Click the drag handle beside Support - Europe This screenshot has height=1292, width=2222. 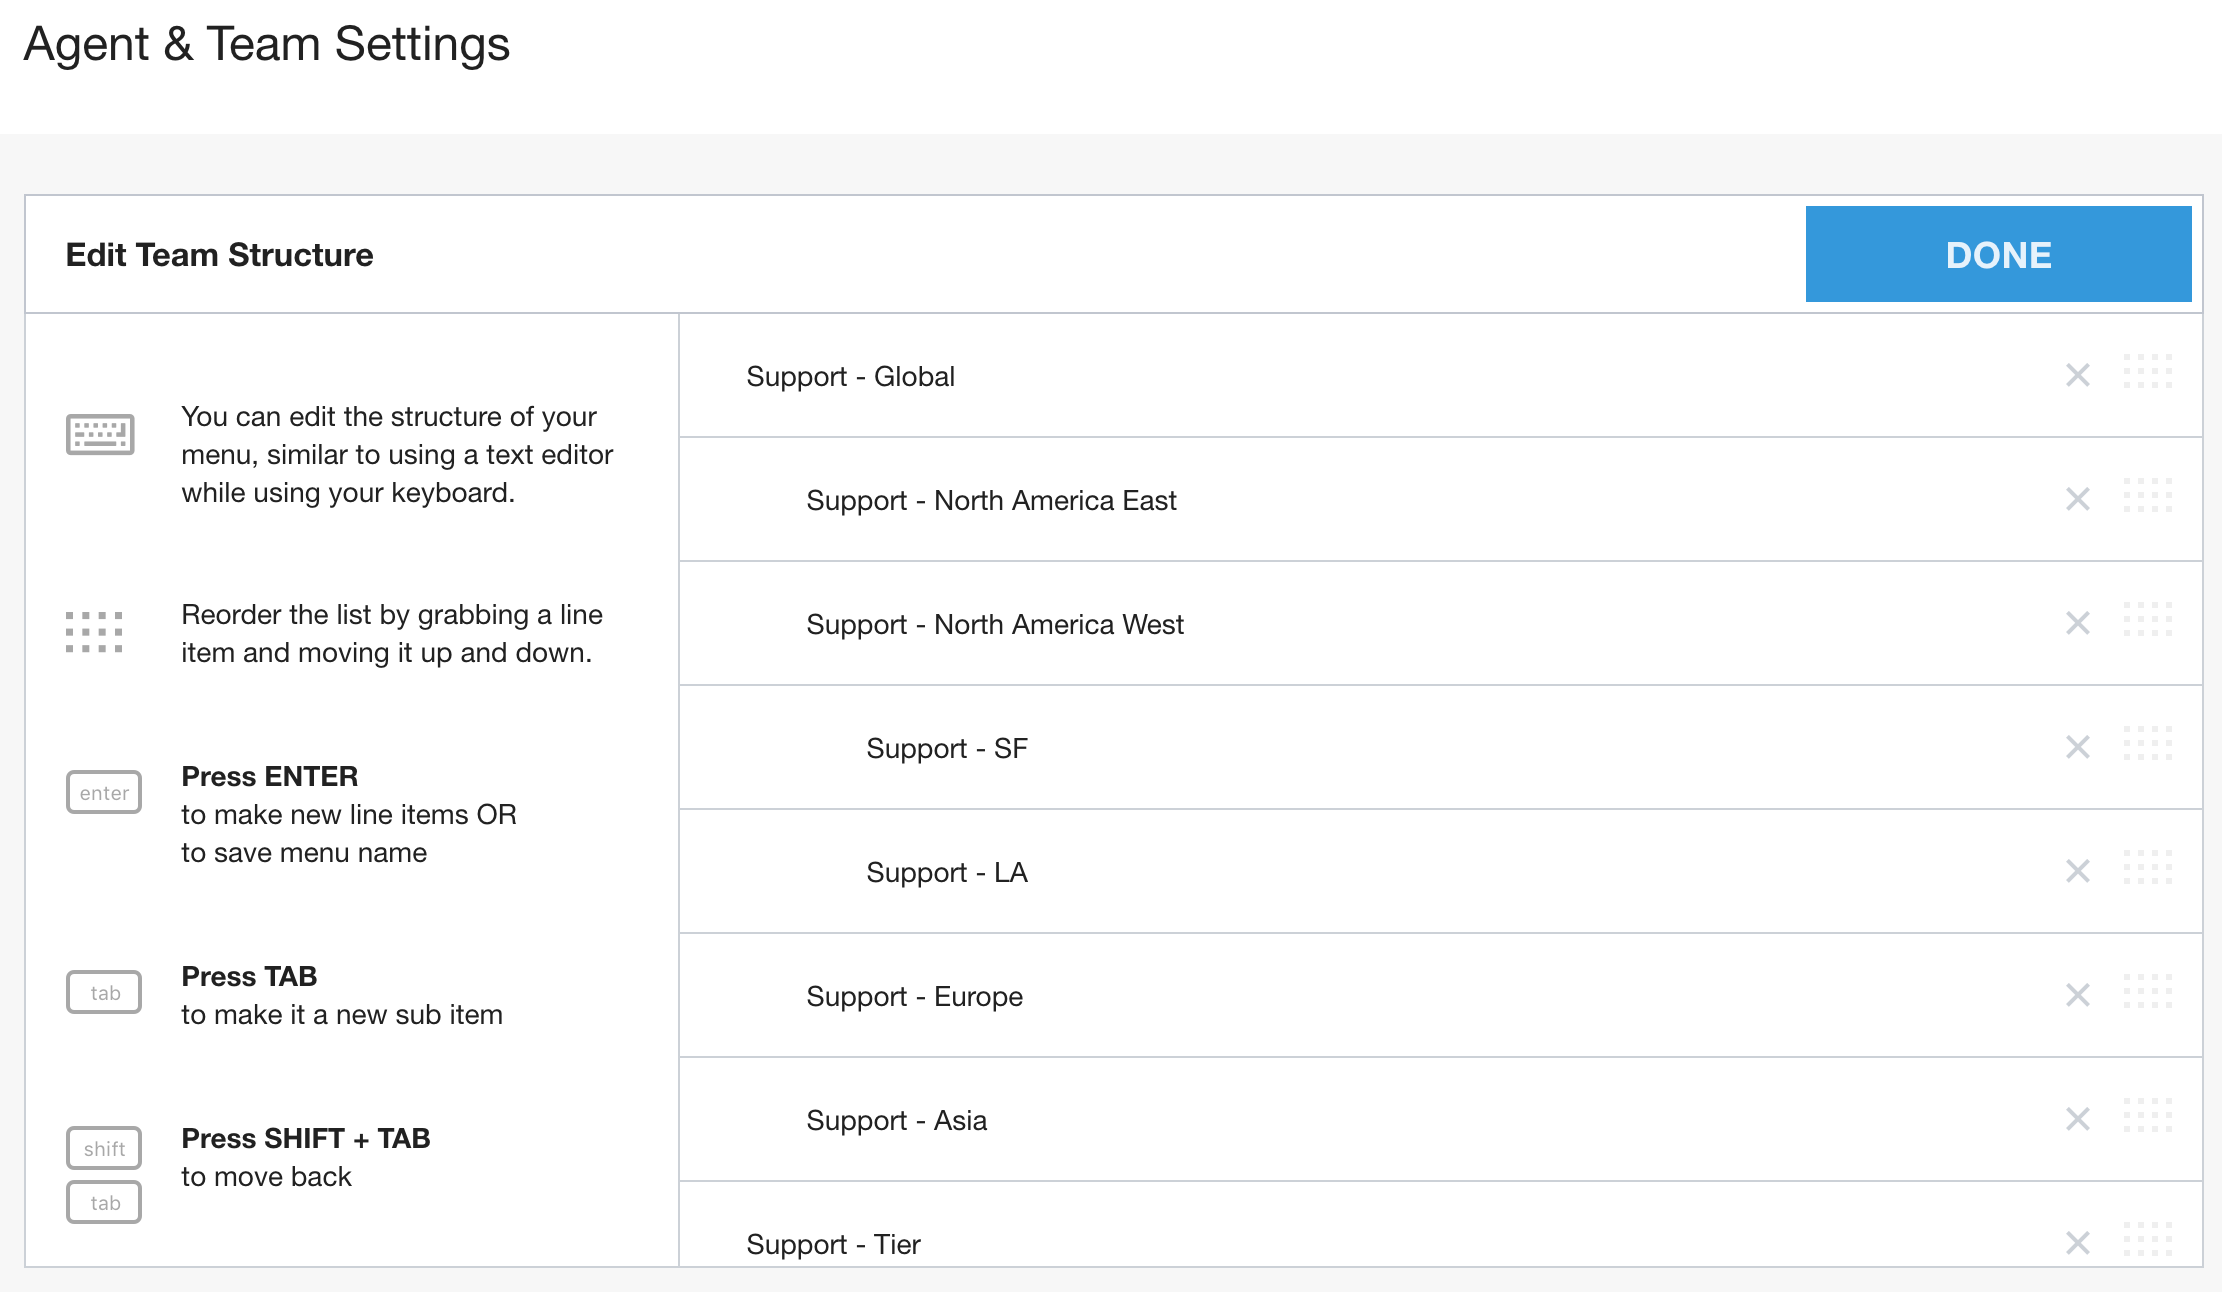[2147, 991]
